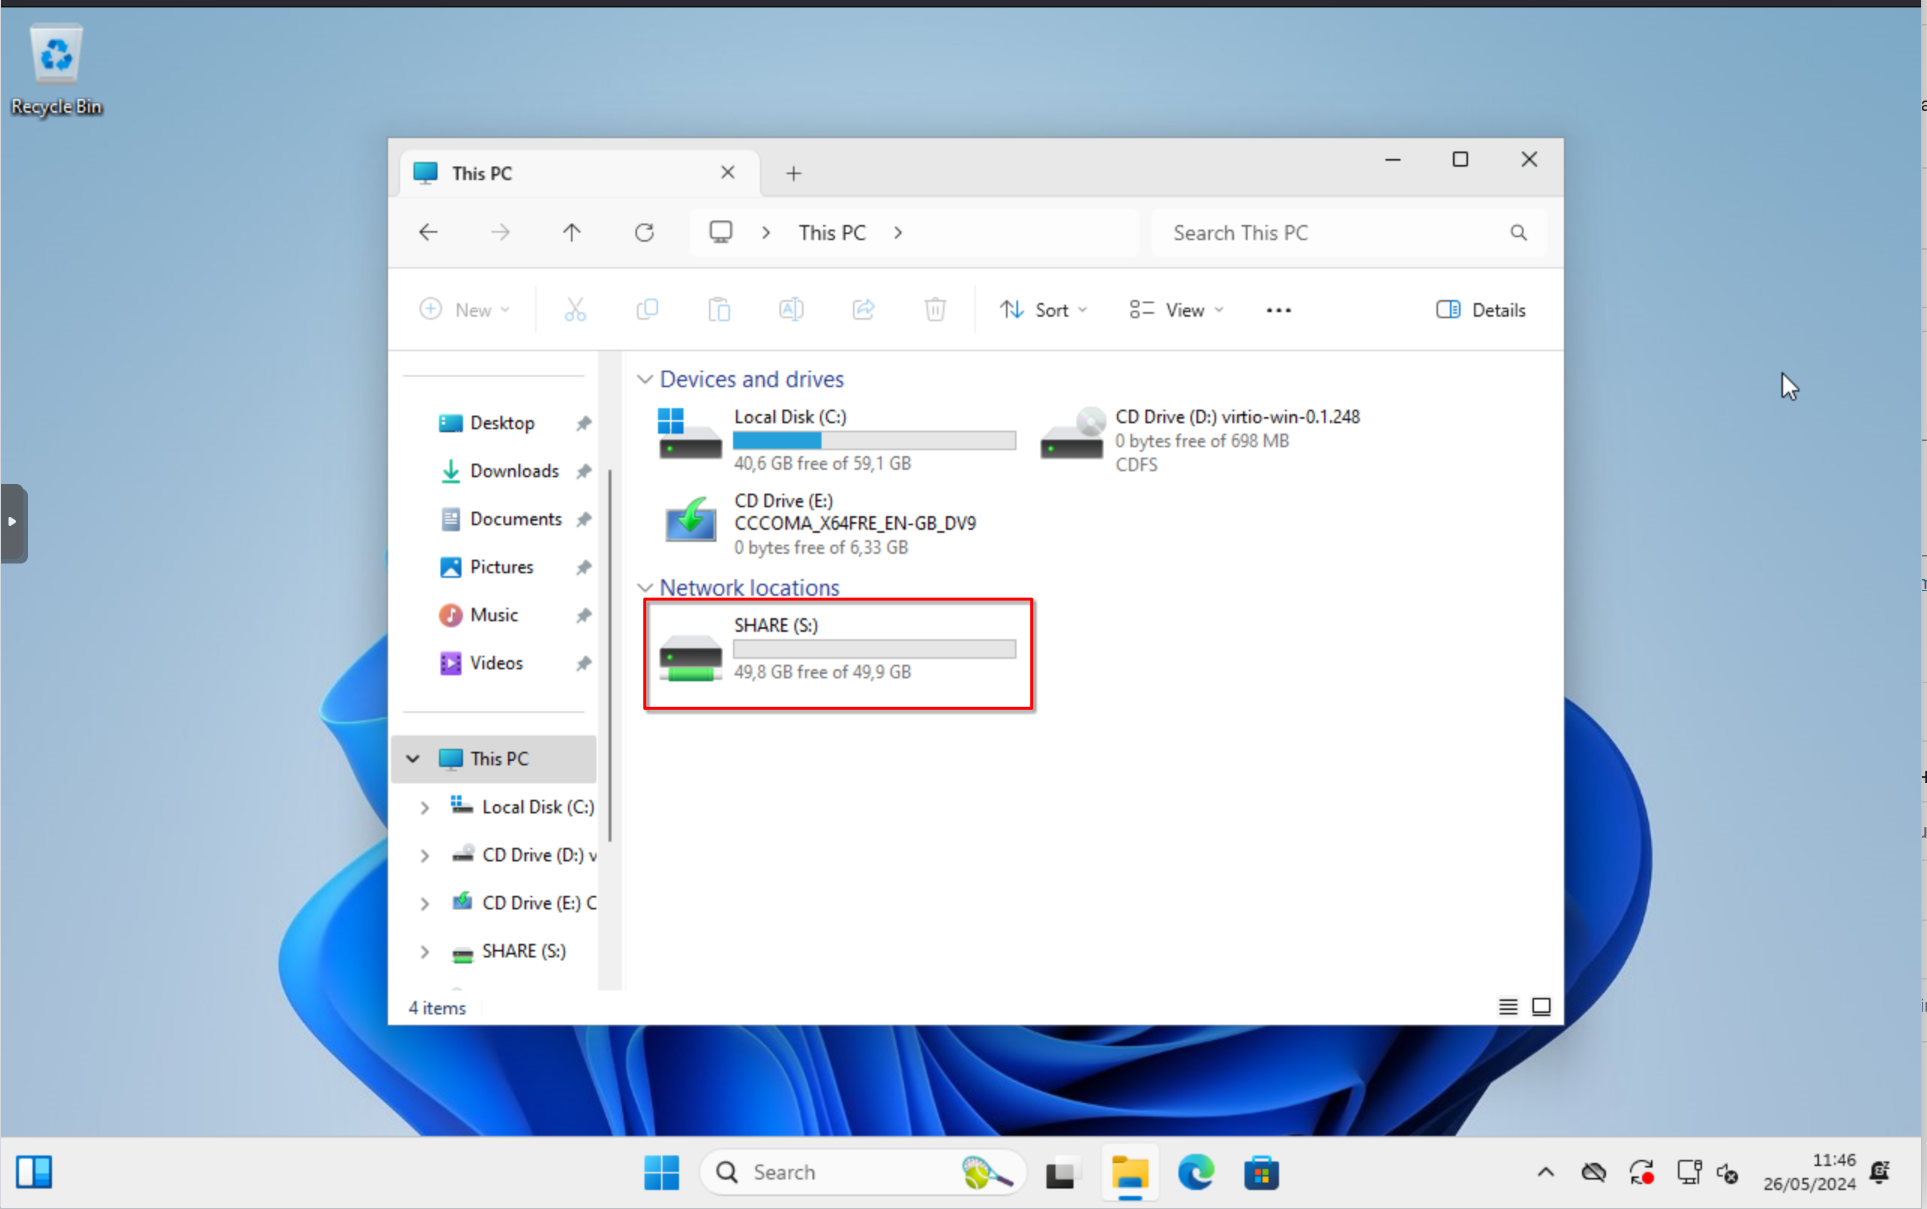Click the OneDrive cloud tray icon
The height and width of the screenshot is (1209, 1927).
[1594, 1172]
